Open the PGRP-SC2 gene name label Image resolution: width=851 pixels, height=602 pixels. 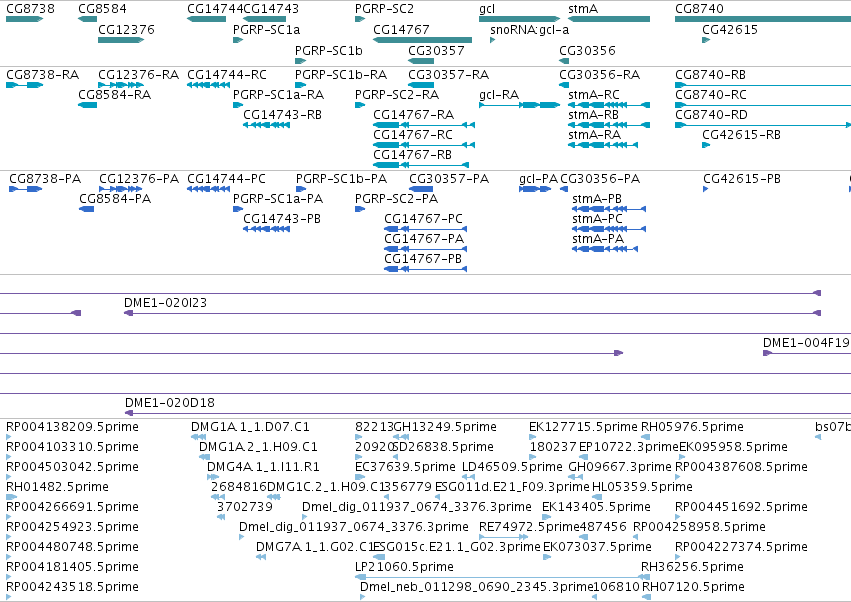click(x=384, y=9)
